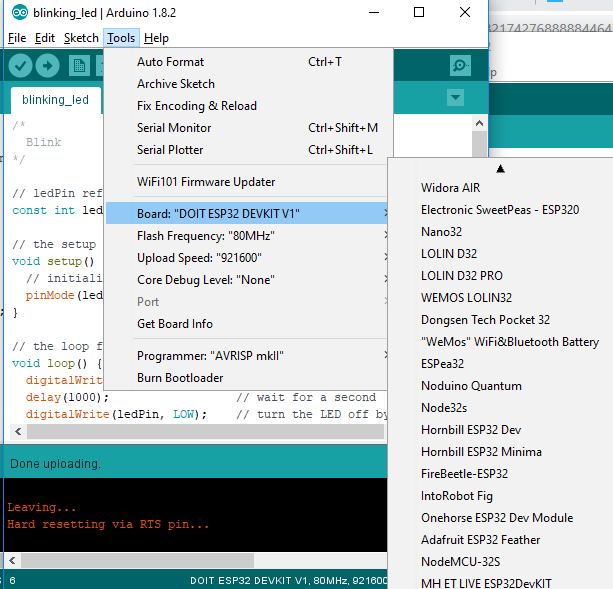Click 'Hard resetting via RTS pin...' console line
This screenshot has height=589, width=613.
[x=108, y=524]
